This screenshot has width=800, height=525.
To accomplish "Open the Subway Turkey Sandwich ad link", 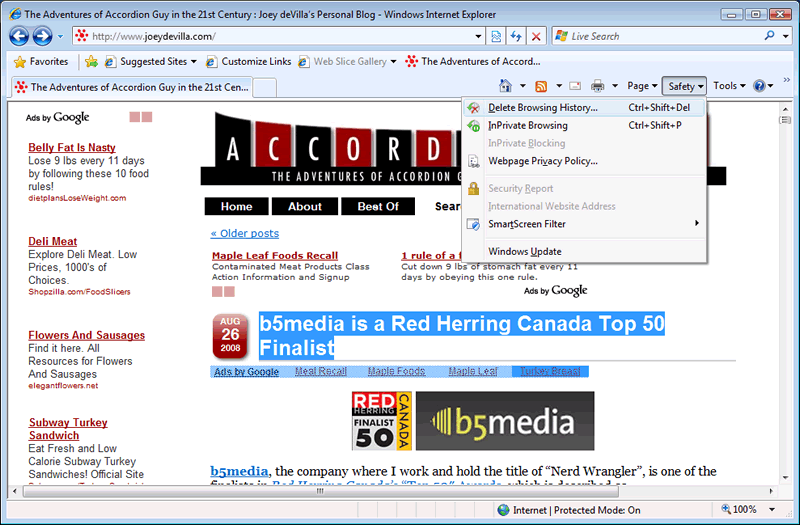I will (x=68, y=429).
